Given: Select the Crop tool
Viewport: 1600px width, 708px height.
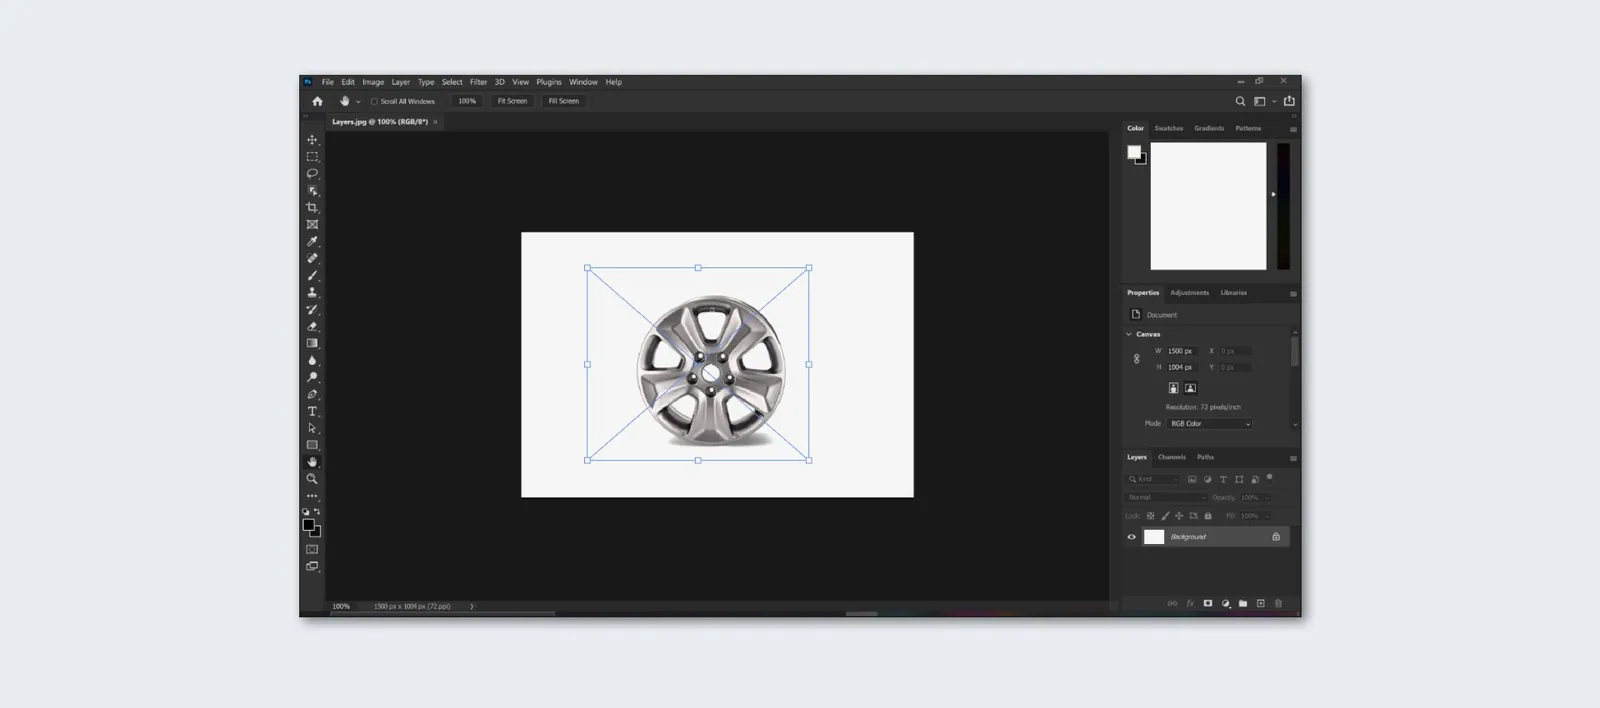Looking at the screenshot, I should click(x=312, y=208).
